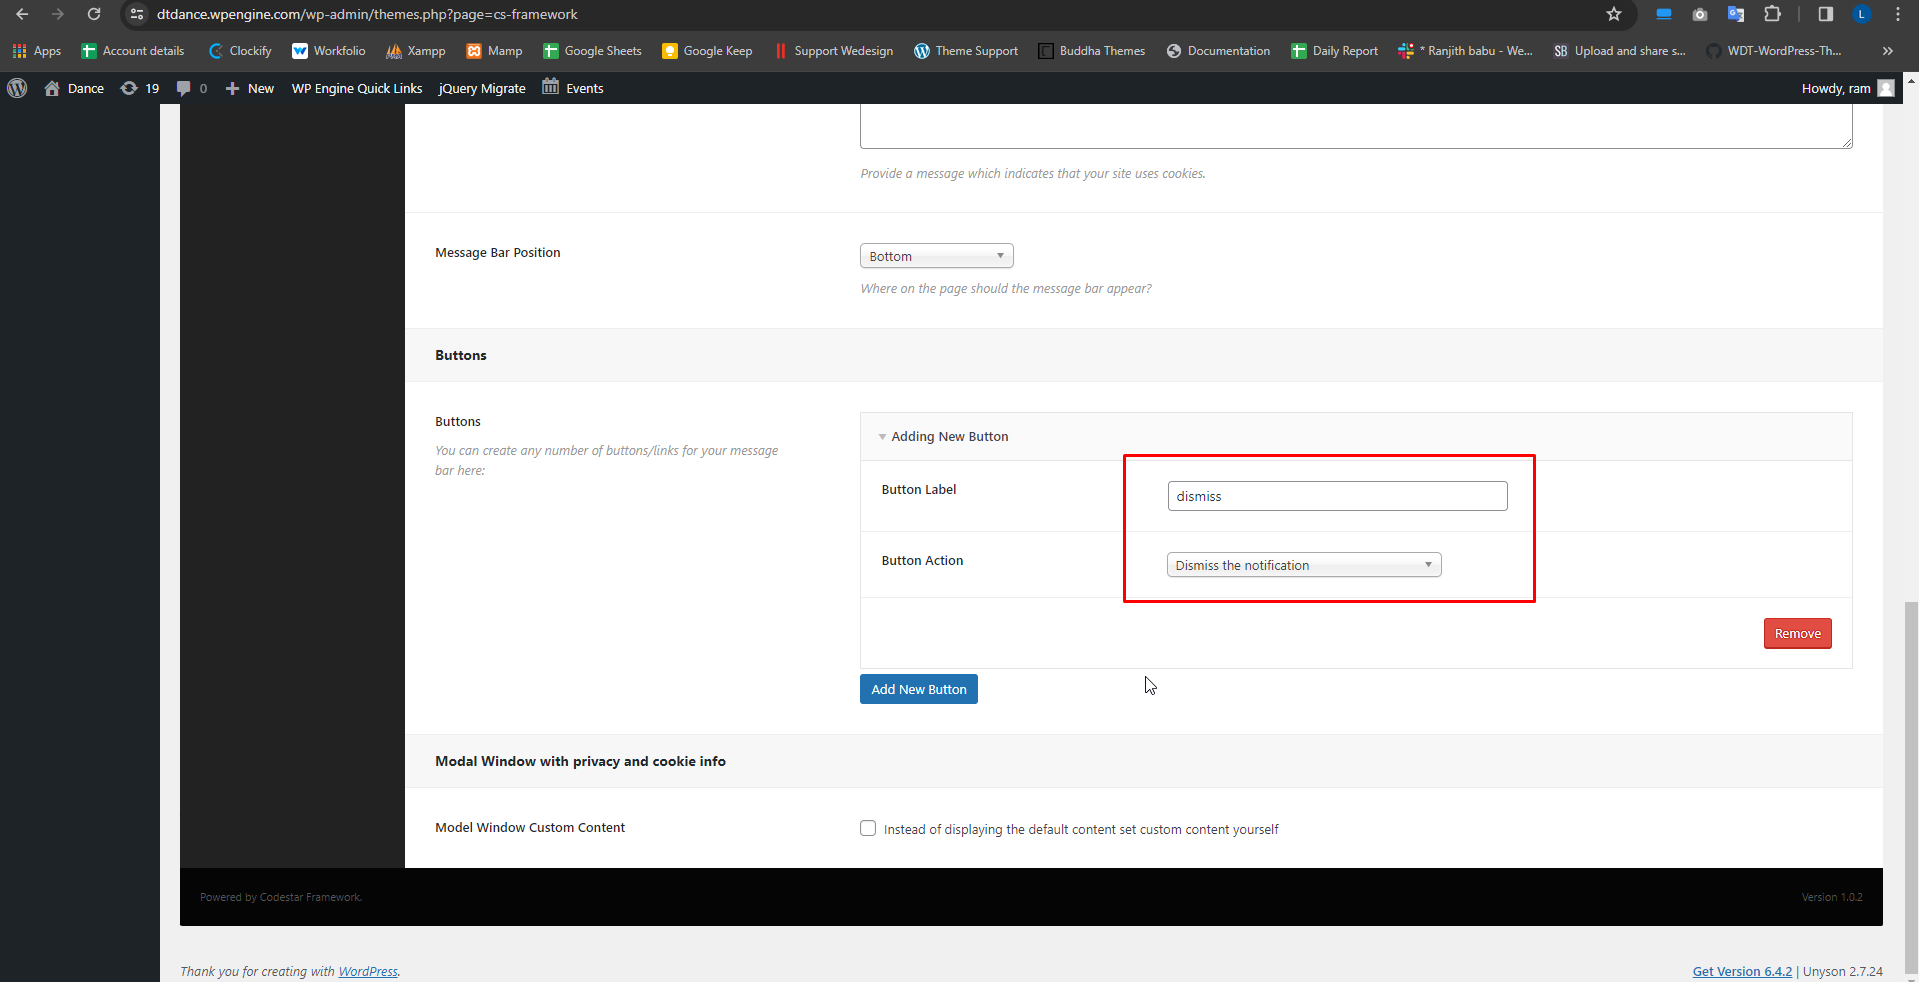Bookmark this page with star icon
This screenshot has height=982, width=1919.
[x=1613, y=14]
